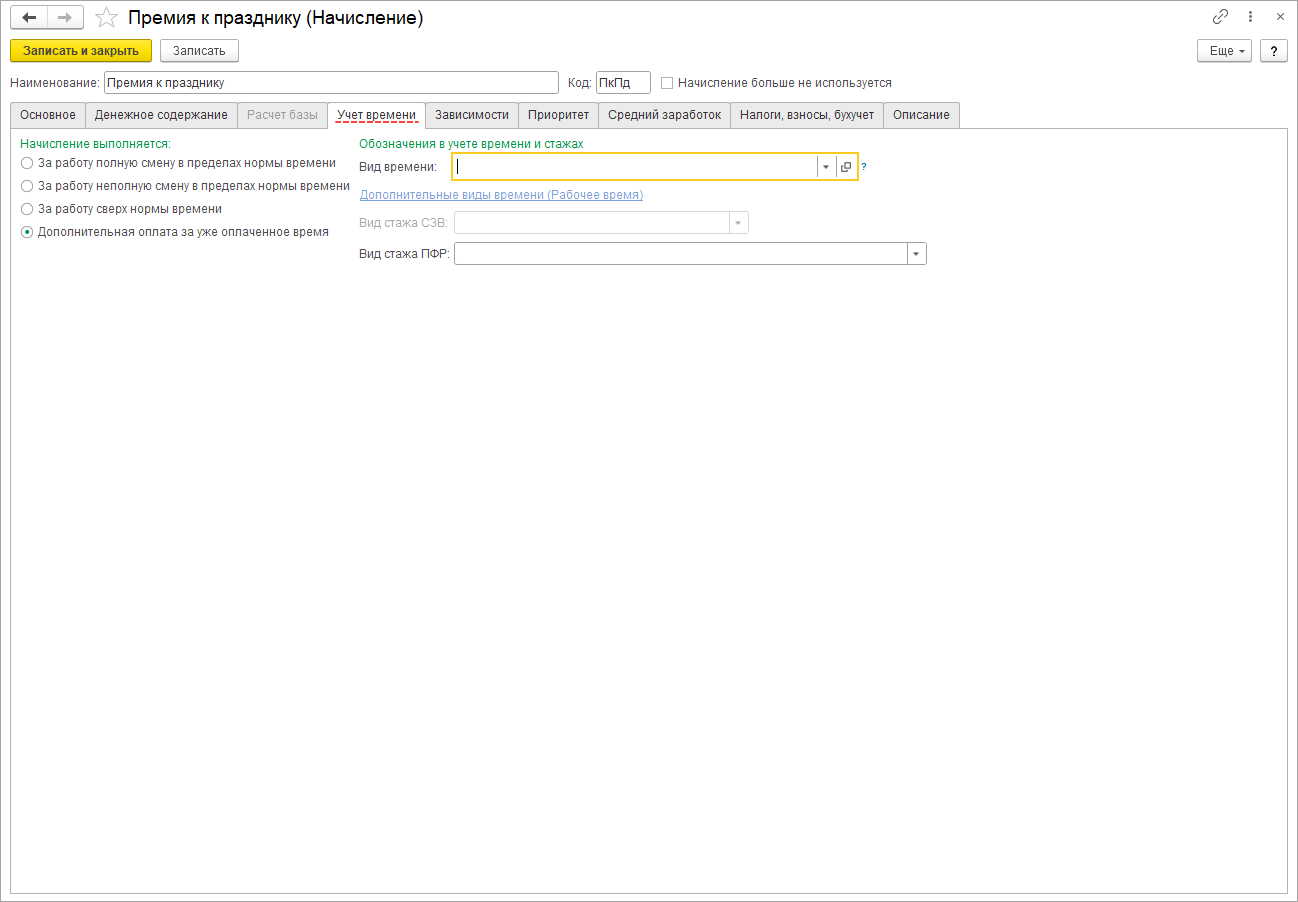Click into the Код input field
This screenshot has height=902, width=1298.
point(623,83)
